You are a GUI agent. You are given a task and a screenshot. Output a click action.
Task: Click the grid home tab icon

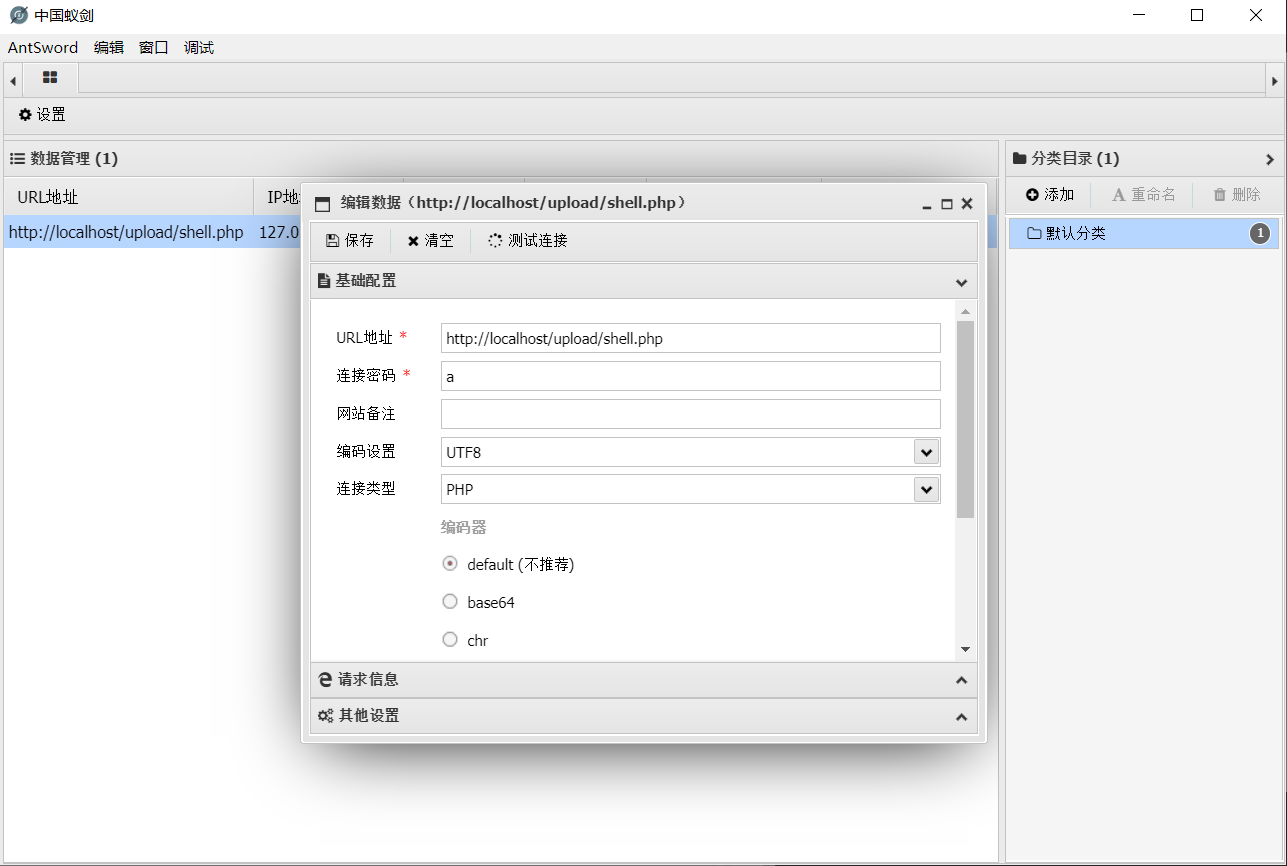coord(50,78)
